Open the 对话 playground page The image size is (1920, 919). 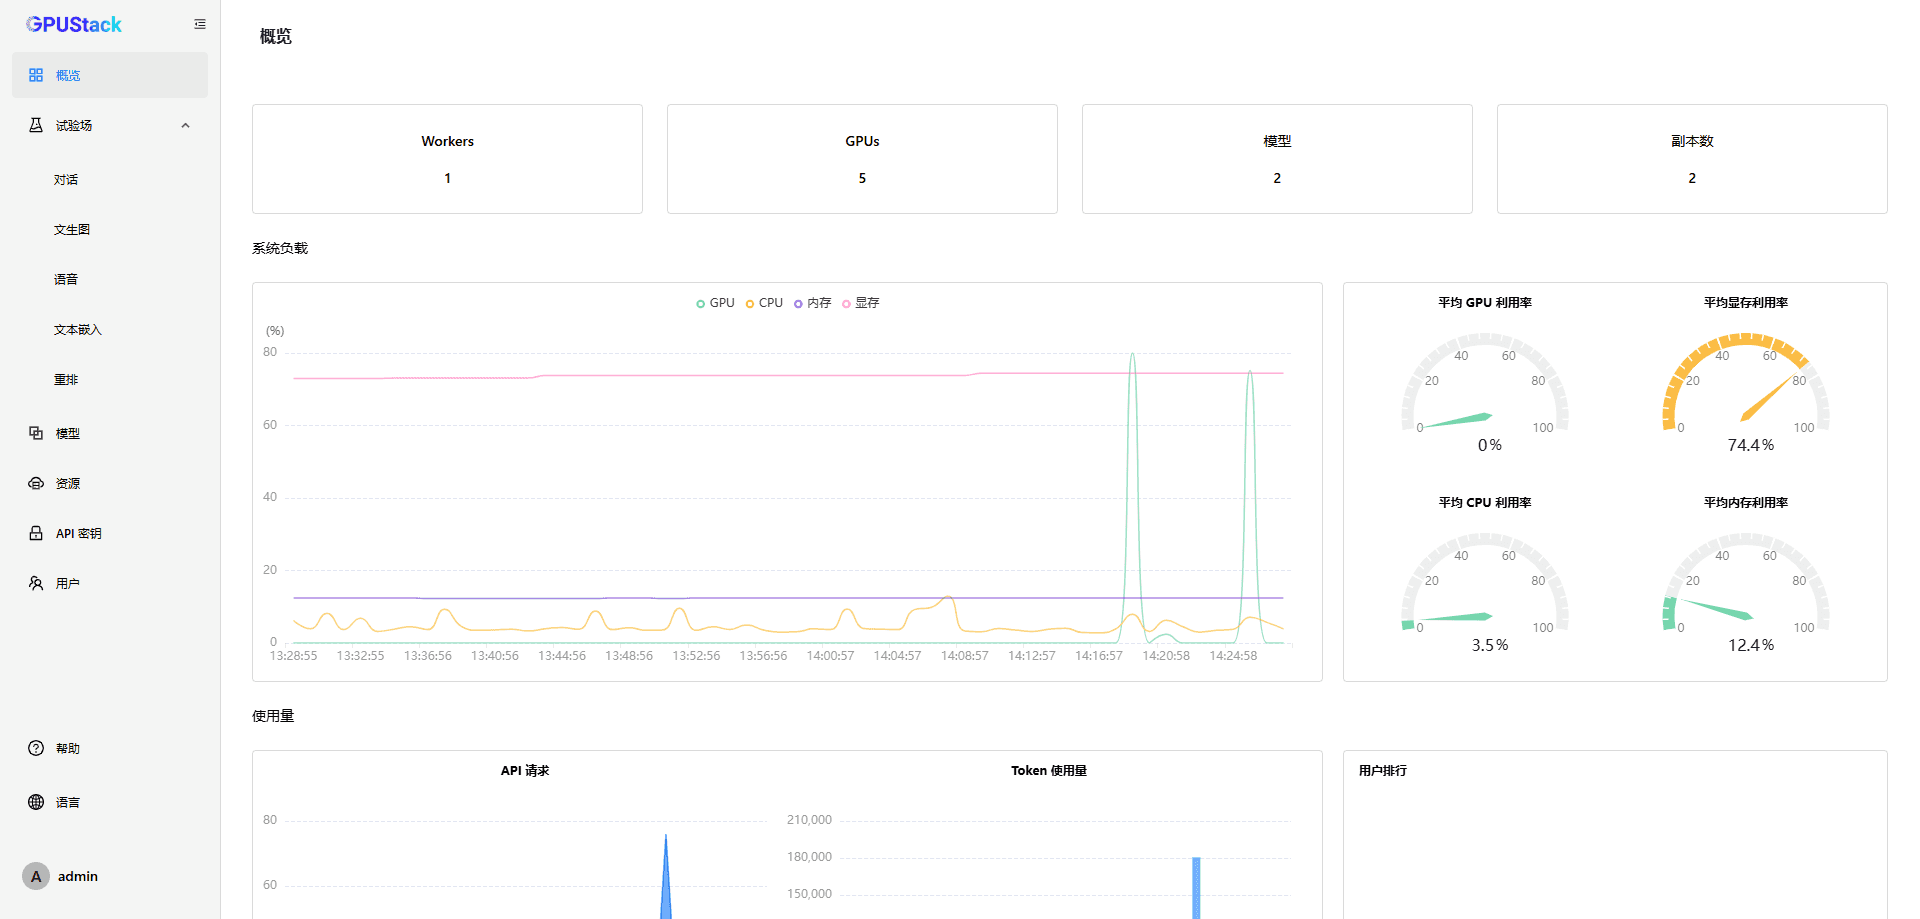pos(110,180)
